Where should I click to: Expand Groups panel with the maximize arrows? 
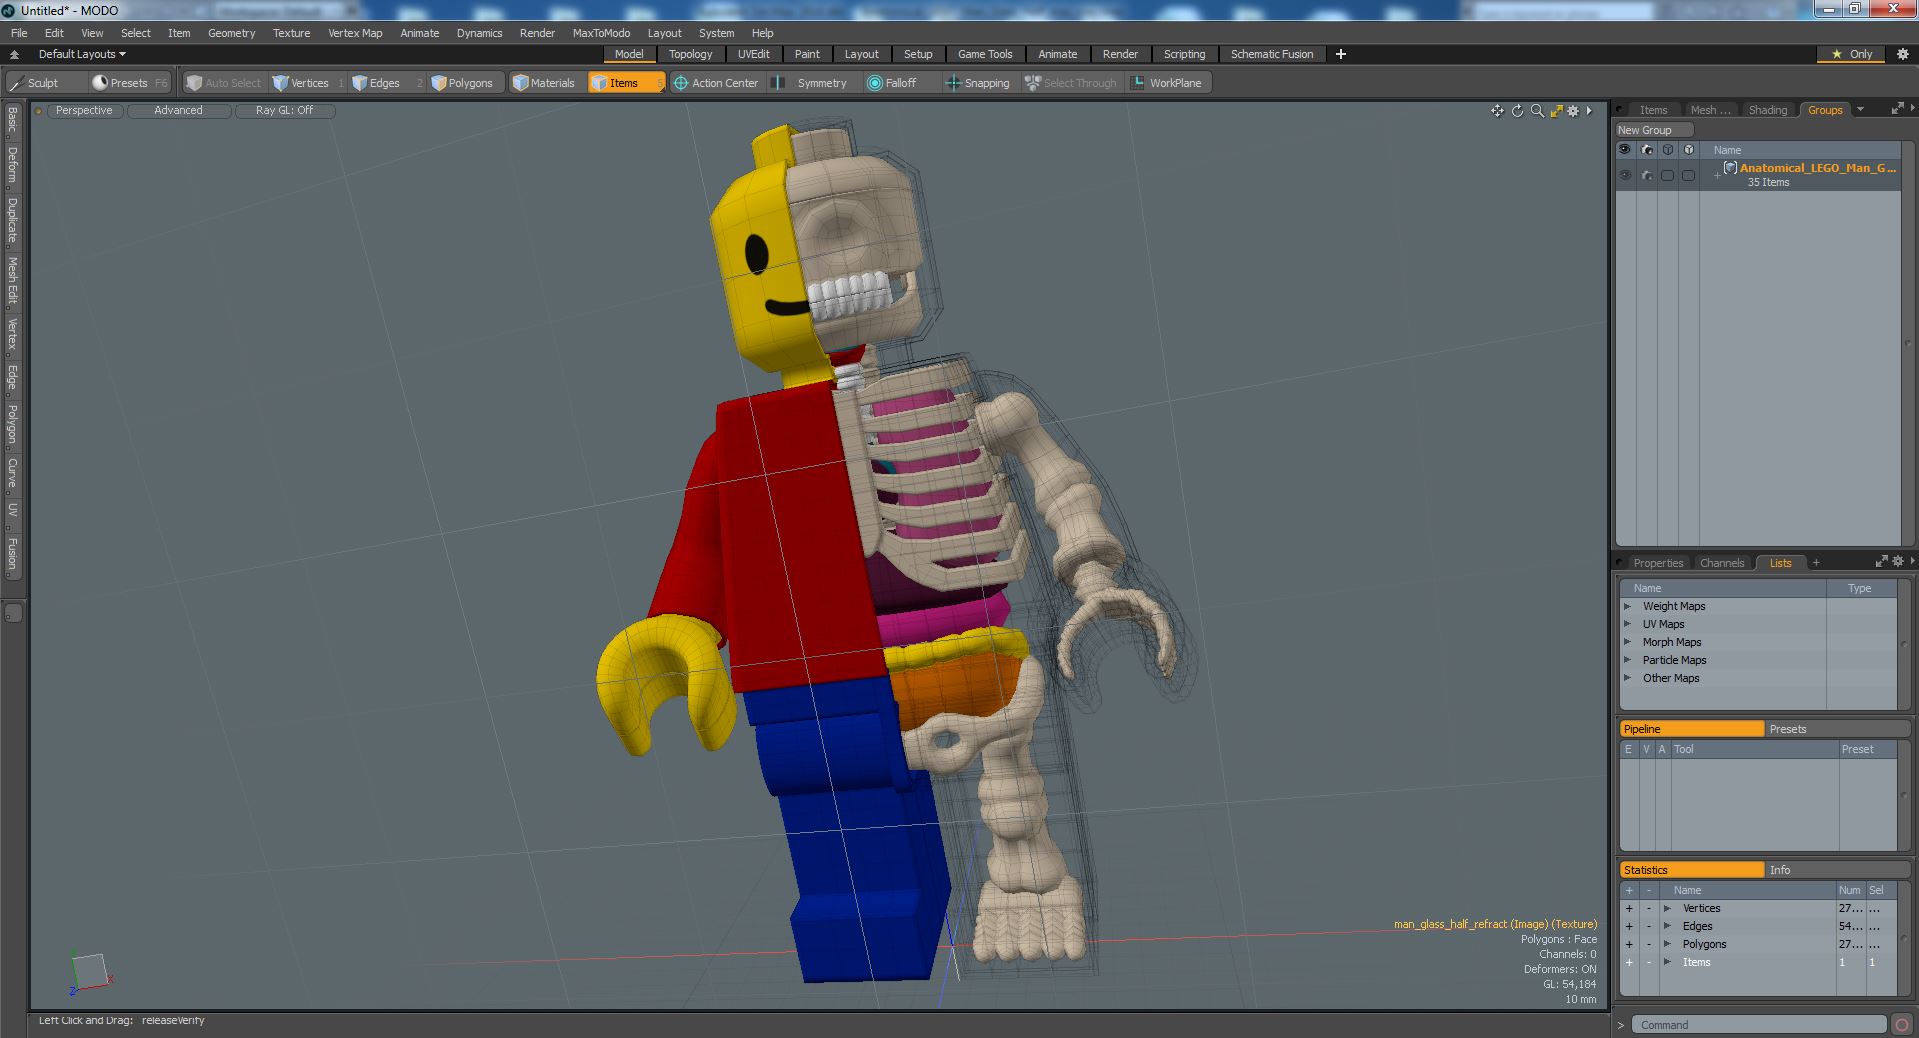(1897, 109)
